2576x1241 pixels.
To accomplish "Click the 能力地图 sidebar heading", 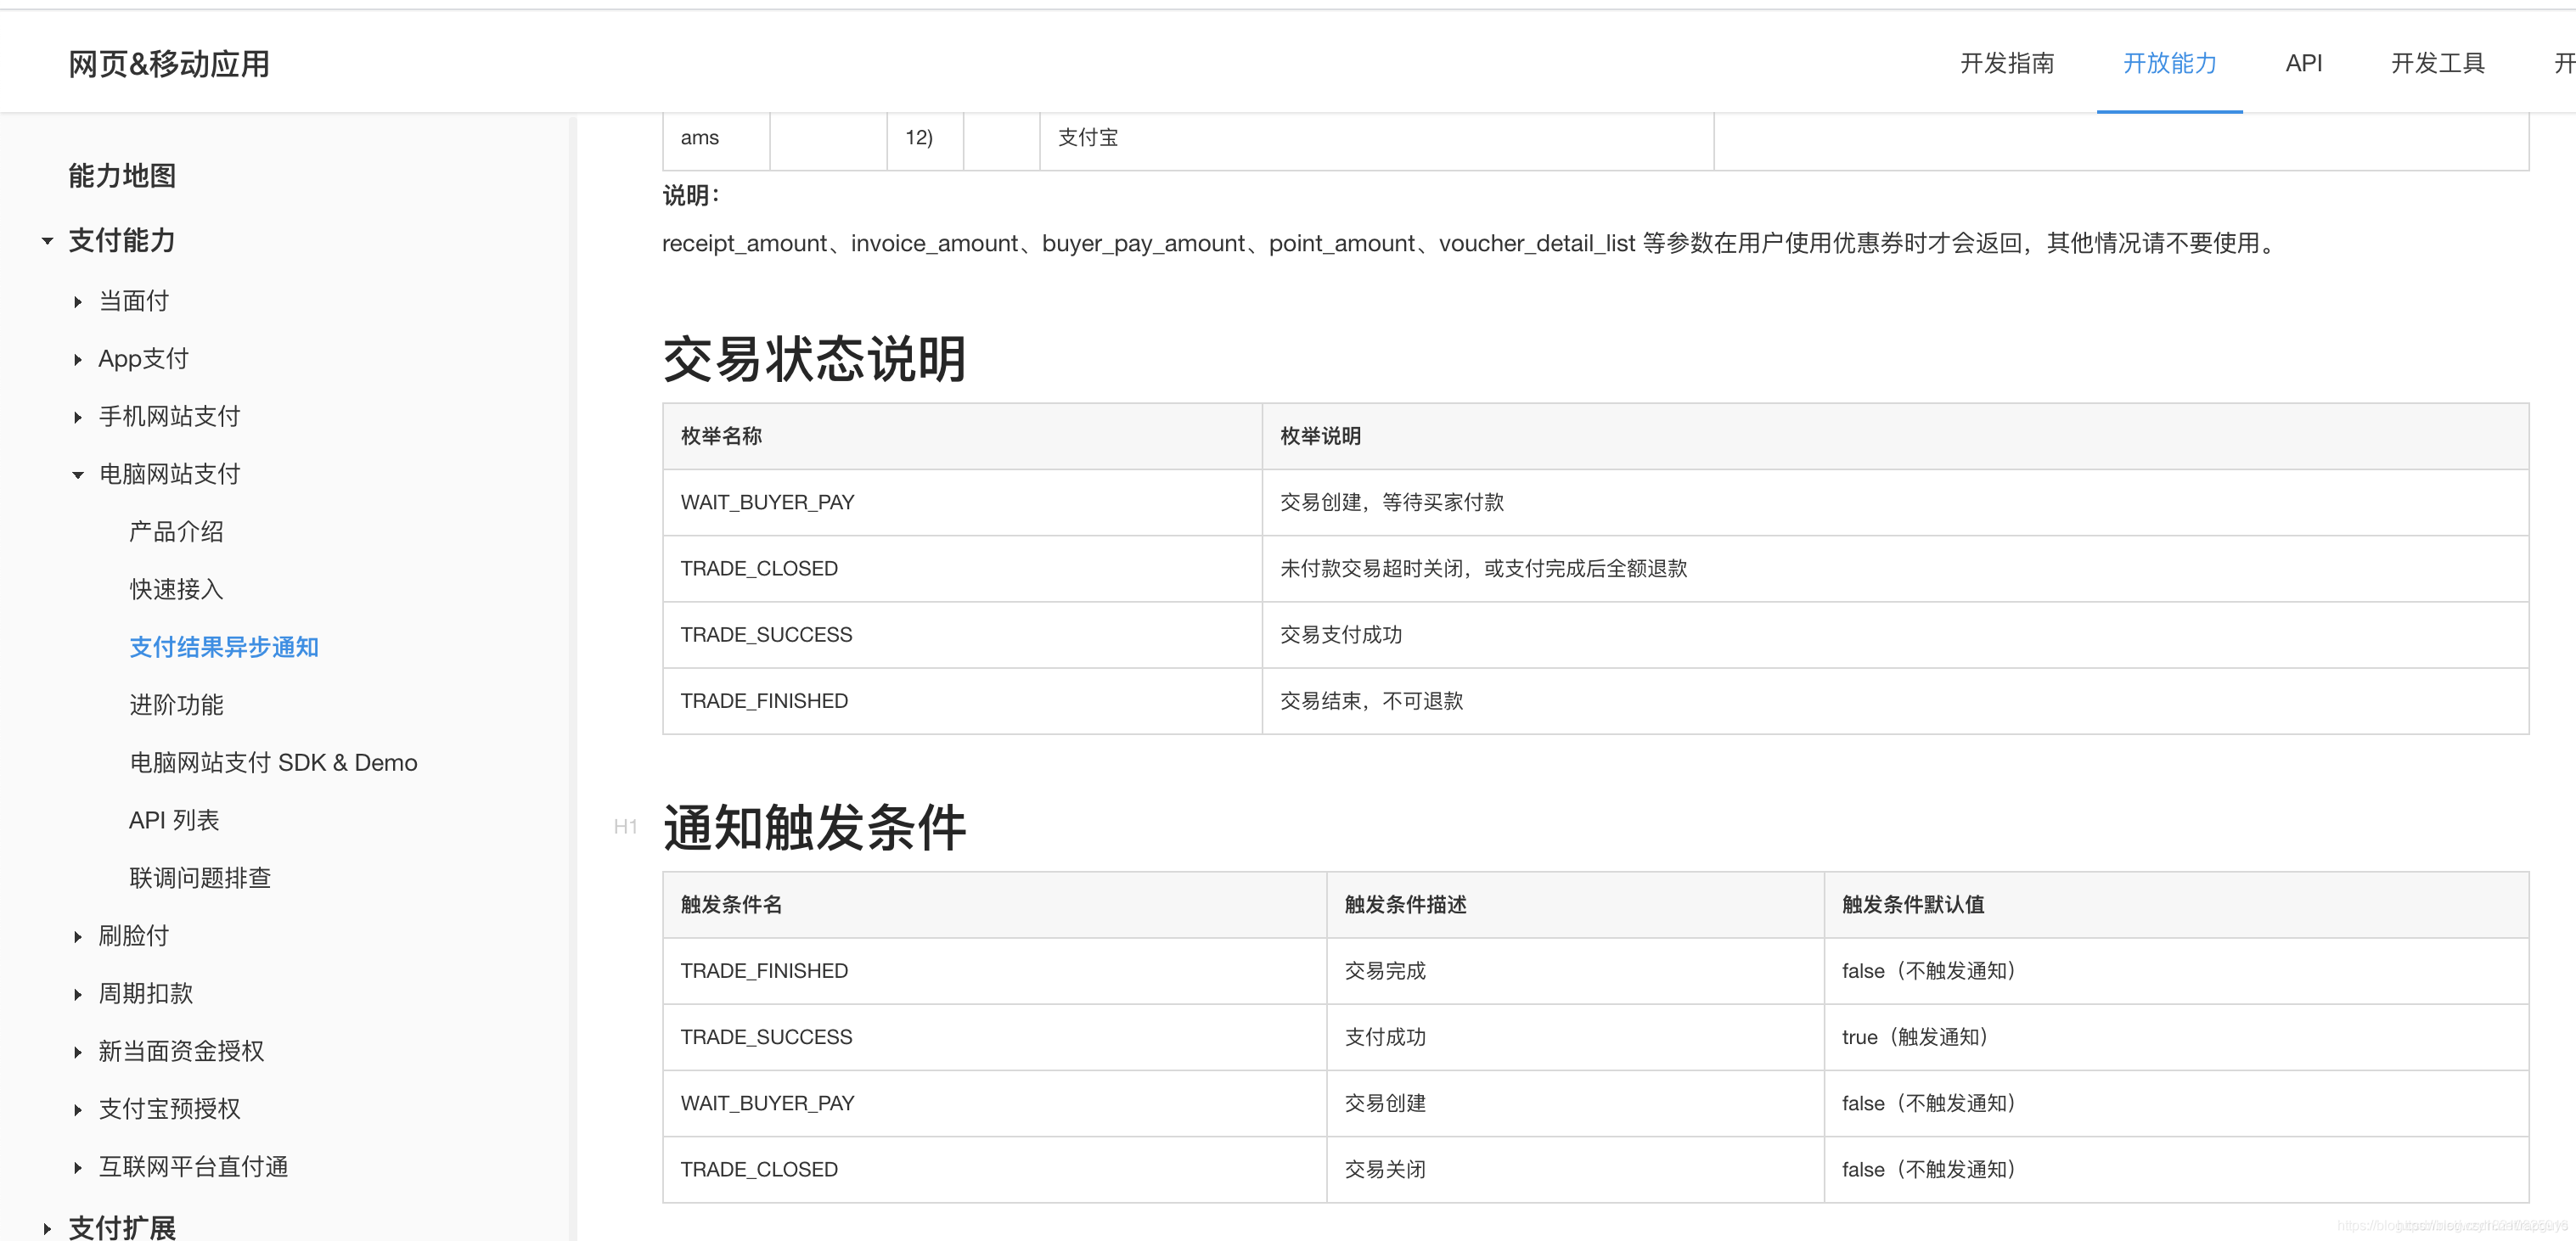I will pos(122,176).
